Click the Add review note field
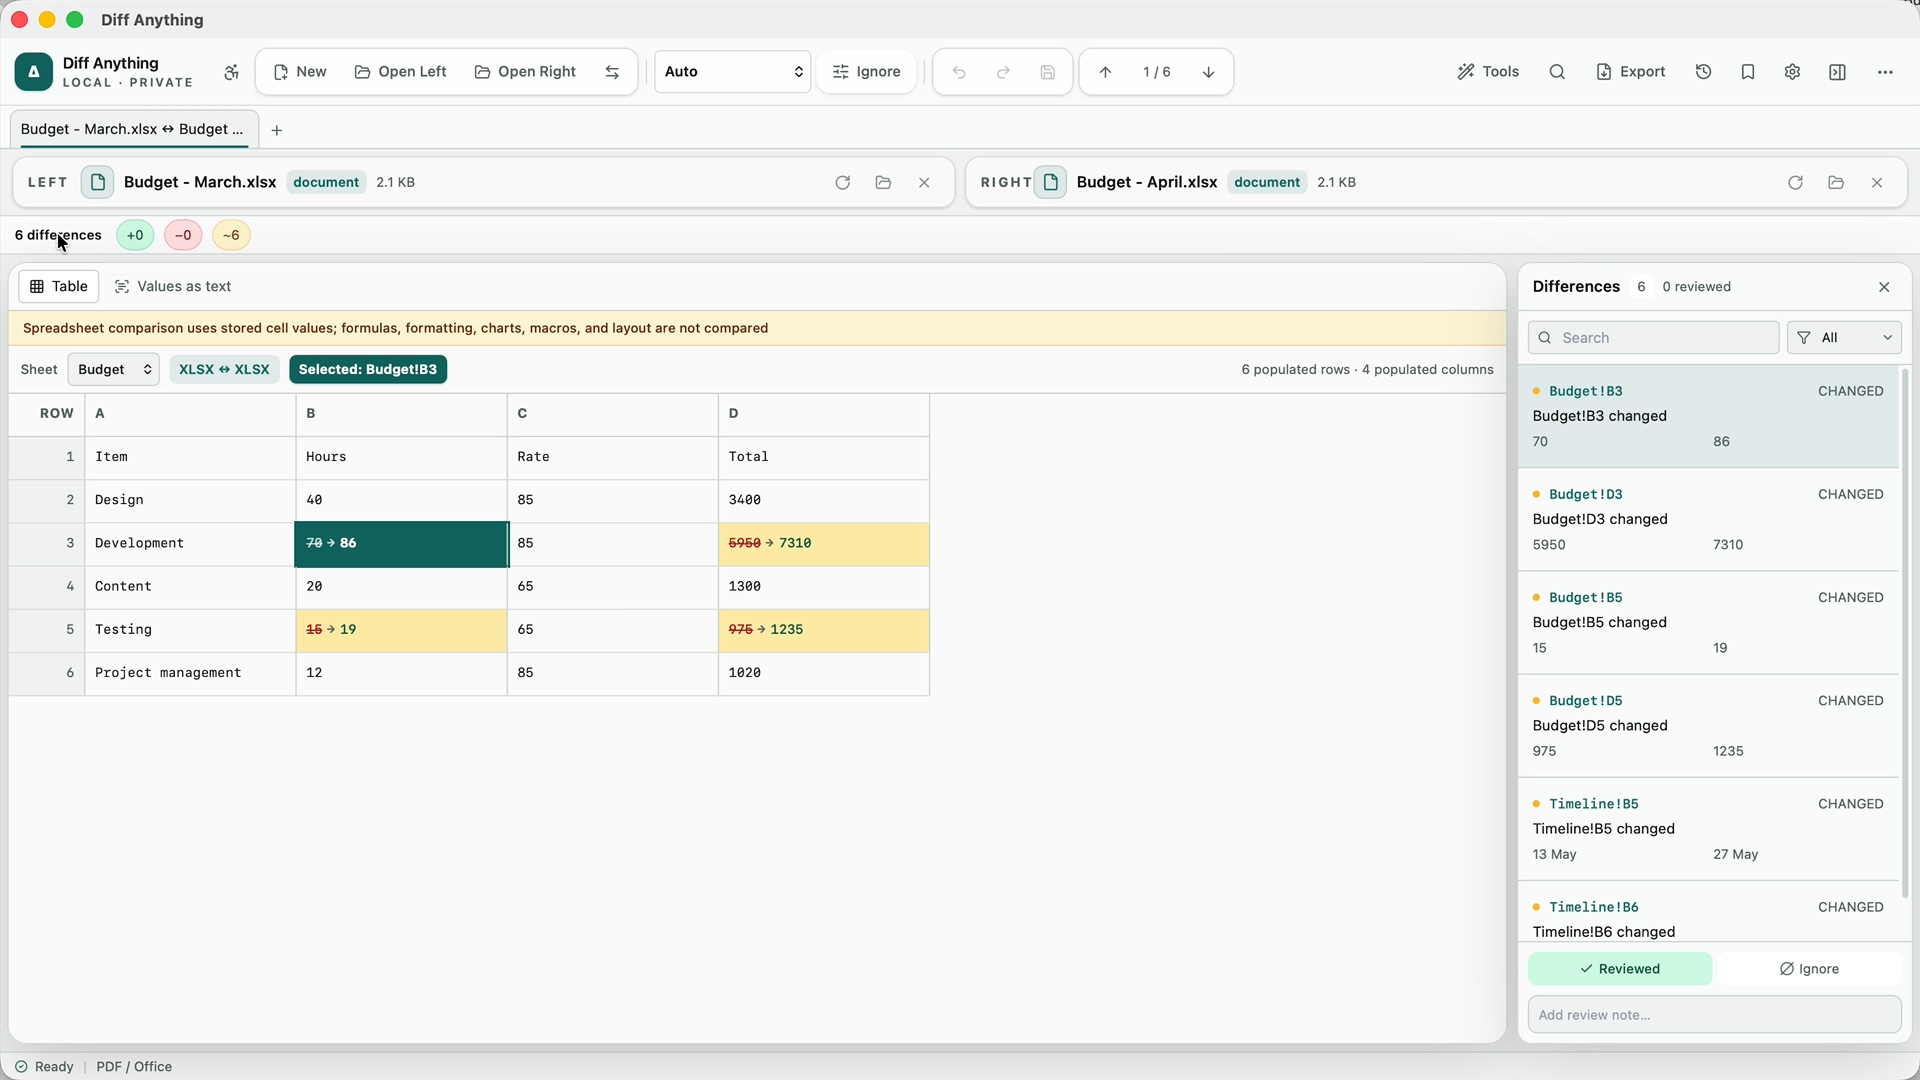Viewport: 1920px width, 1080px height. [x=1714, y=1015]
